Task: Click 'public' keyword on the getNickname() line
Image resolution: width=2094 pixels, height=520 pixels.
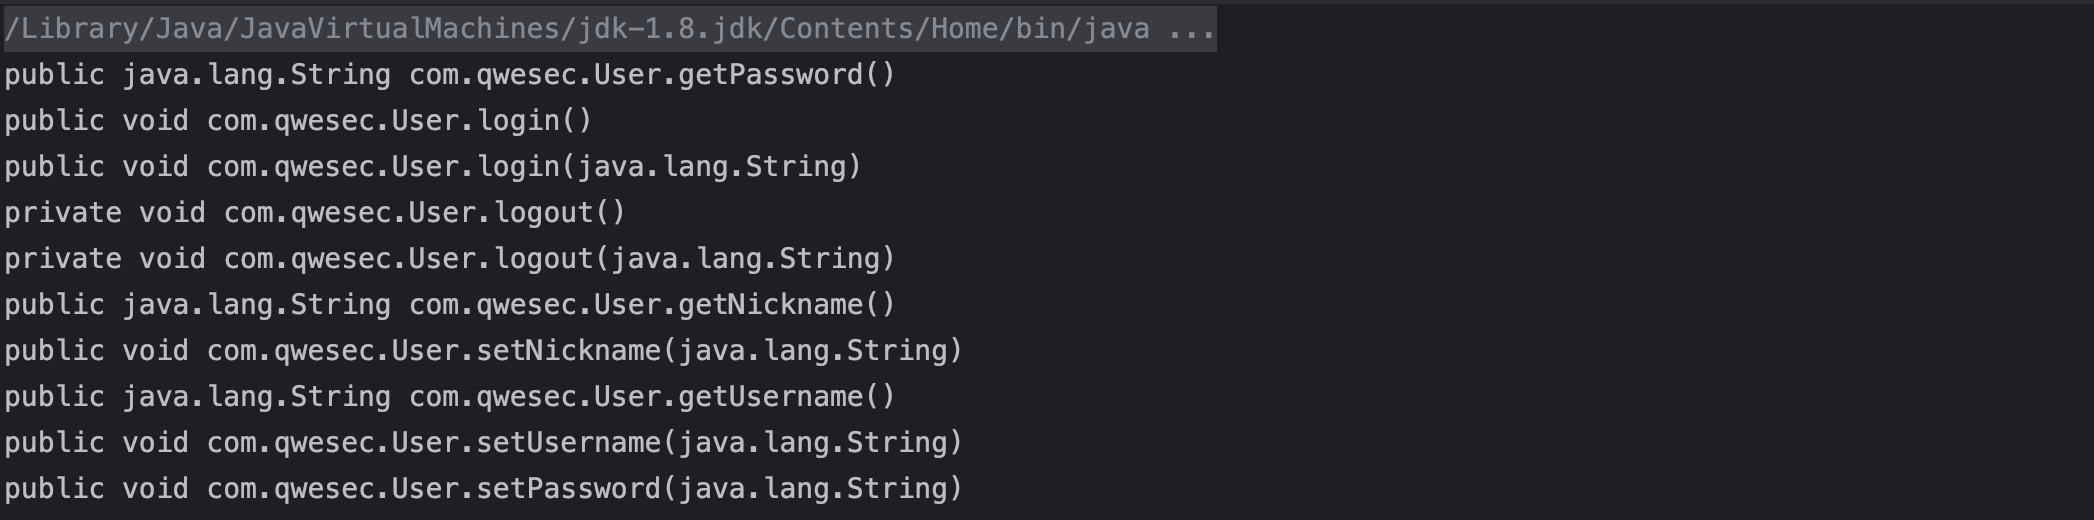Action: coord(54,305)
